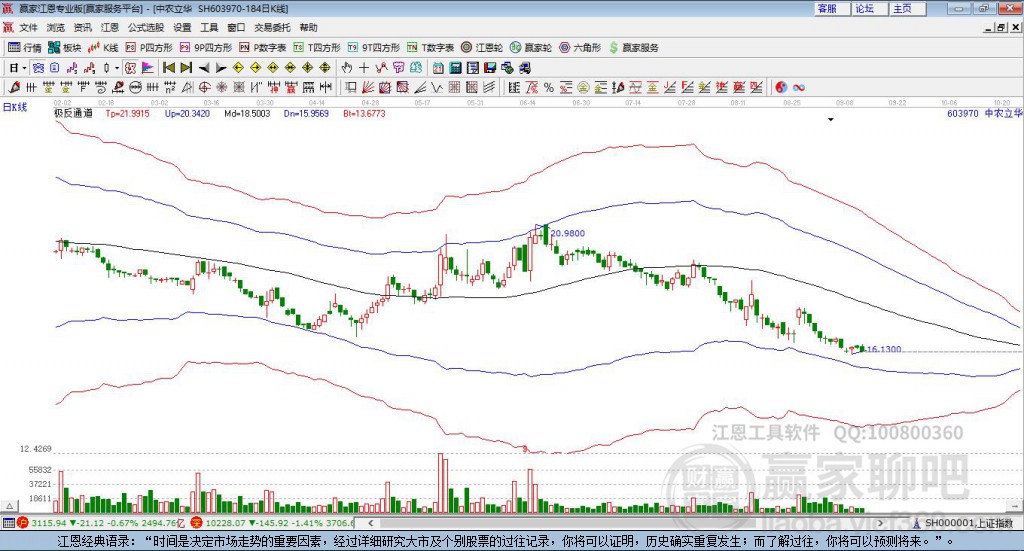
Task: Select the percent (%) line tool
Action: (x=548, y=87)
